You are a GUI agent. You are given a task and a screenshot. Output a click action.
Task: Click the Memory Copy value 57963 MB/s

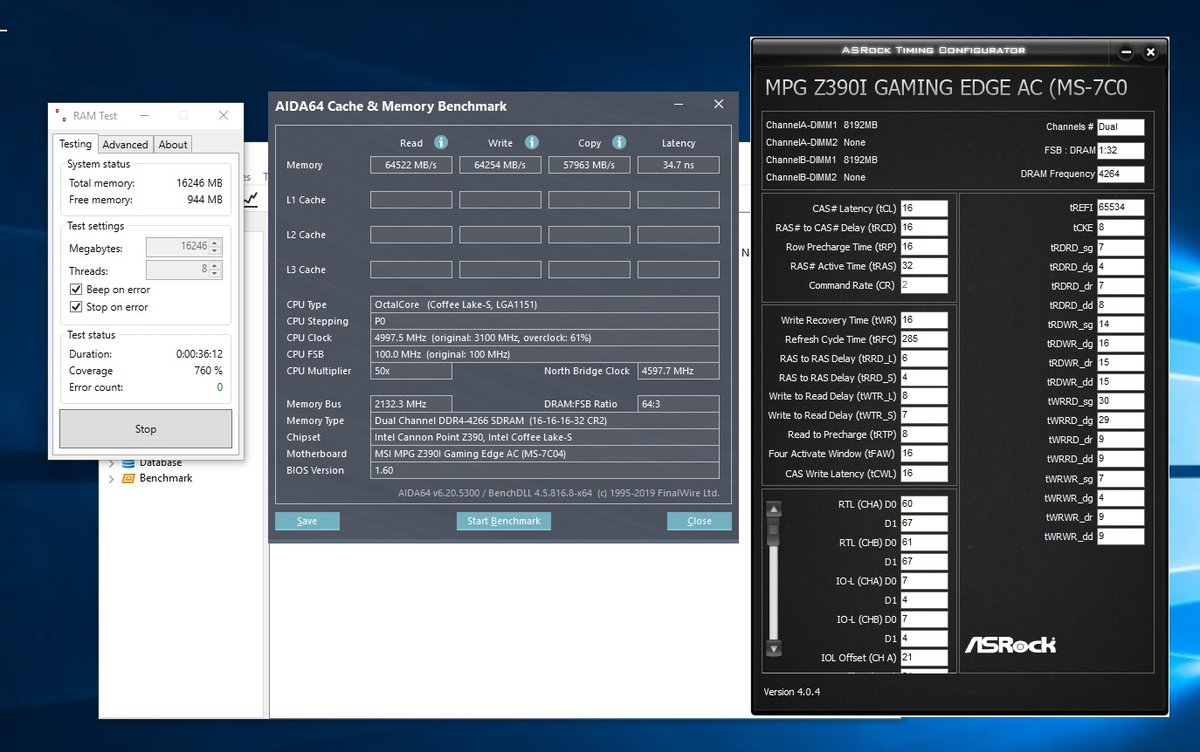589,164
